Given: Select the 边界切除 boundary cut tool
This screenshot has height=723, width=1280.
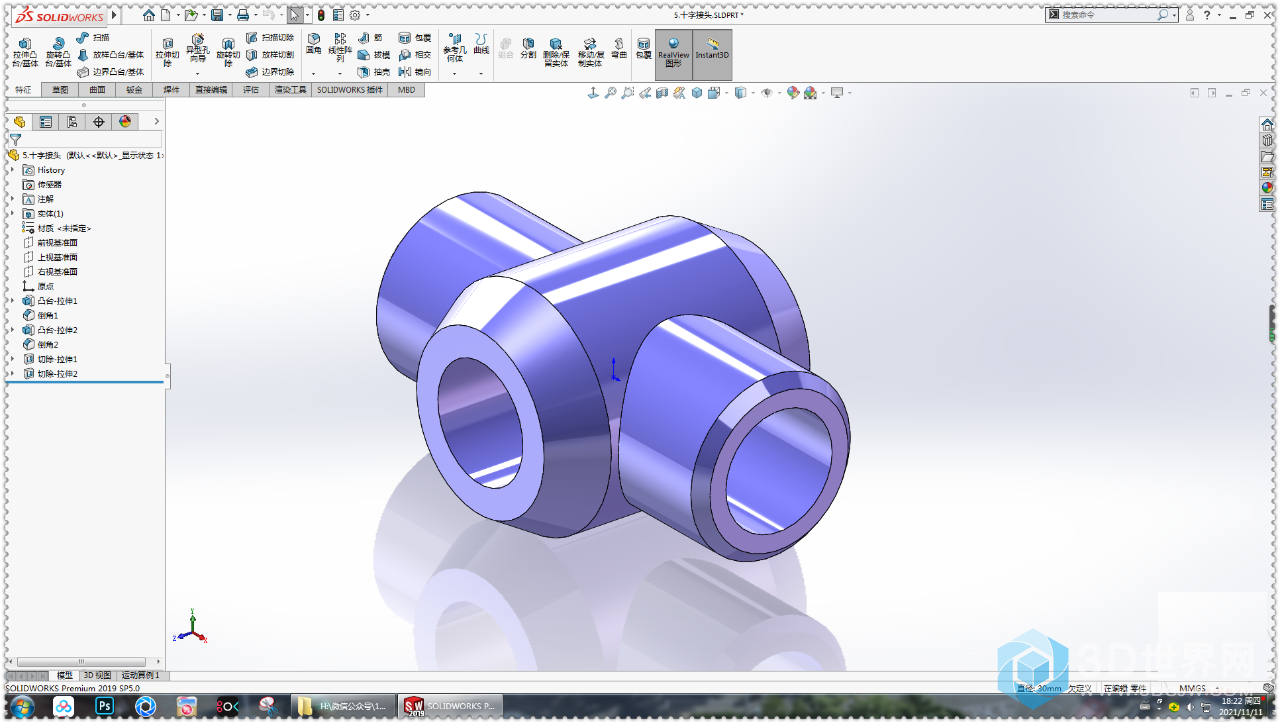Looking at the screenshot, I should [x=270, y=72].
